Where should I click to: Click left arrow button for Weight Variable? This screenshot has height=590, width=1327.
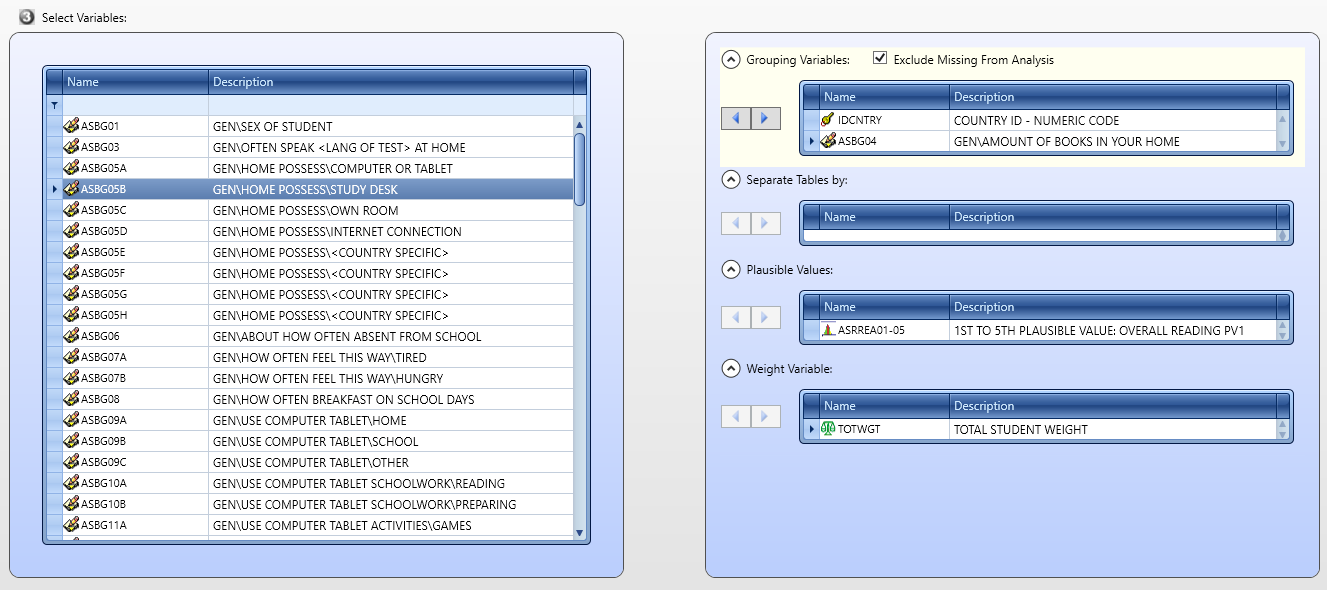coord(736,416)
